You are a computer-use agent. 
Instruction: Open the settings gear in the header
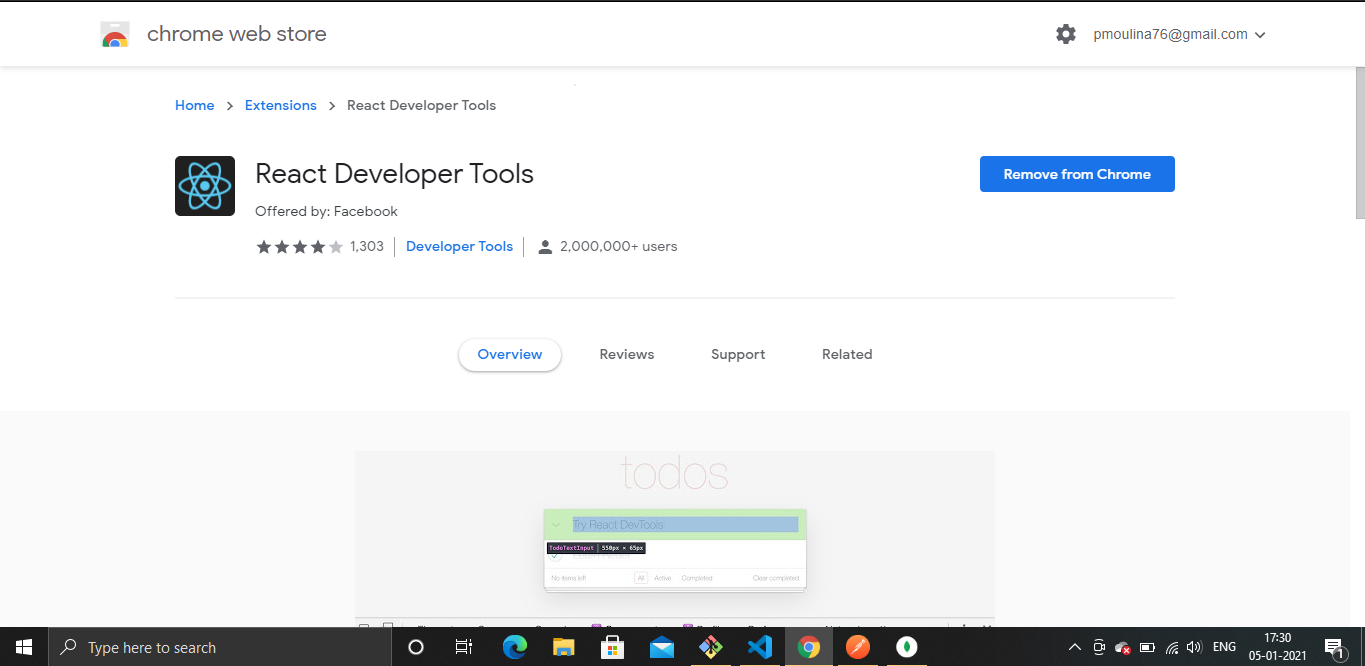click(x=1066, y=34)
